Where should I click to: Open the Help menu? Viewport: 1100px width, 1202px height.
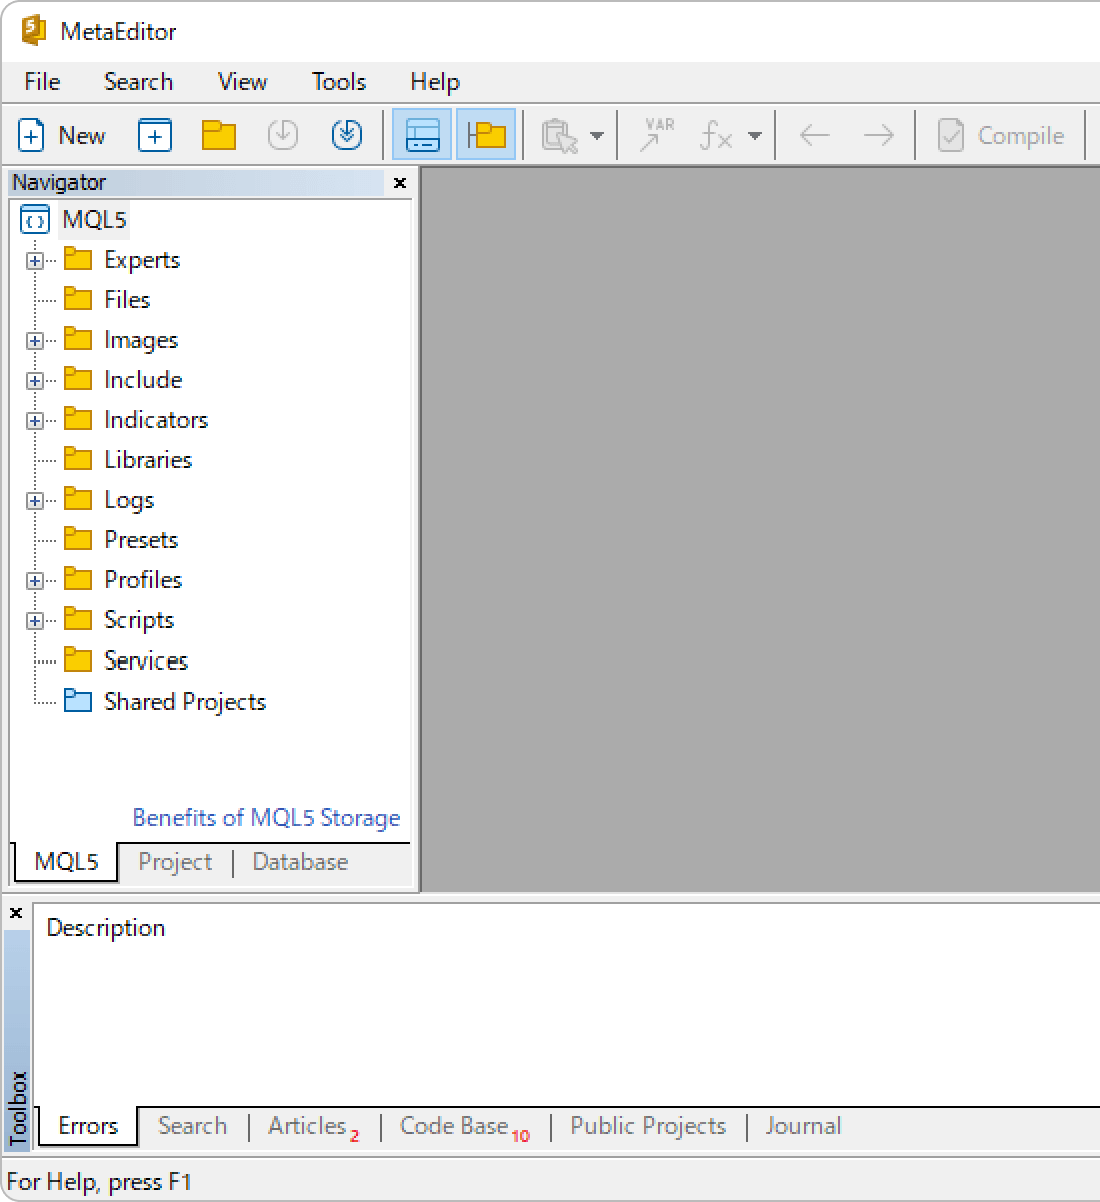click(x=435, y=82)
